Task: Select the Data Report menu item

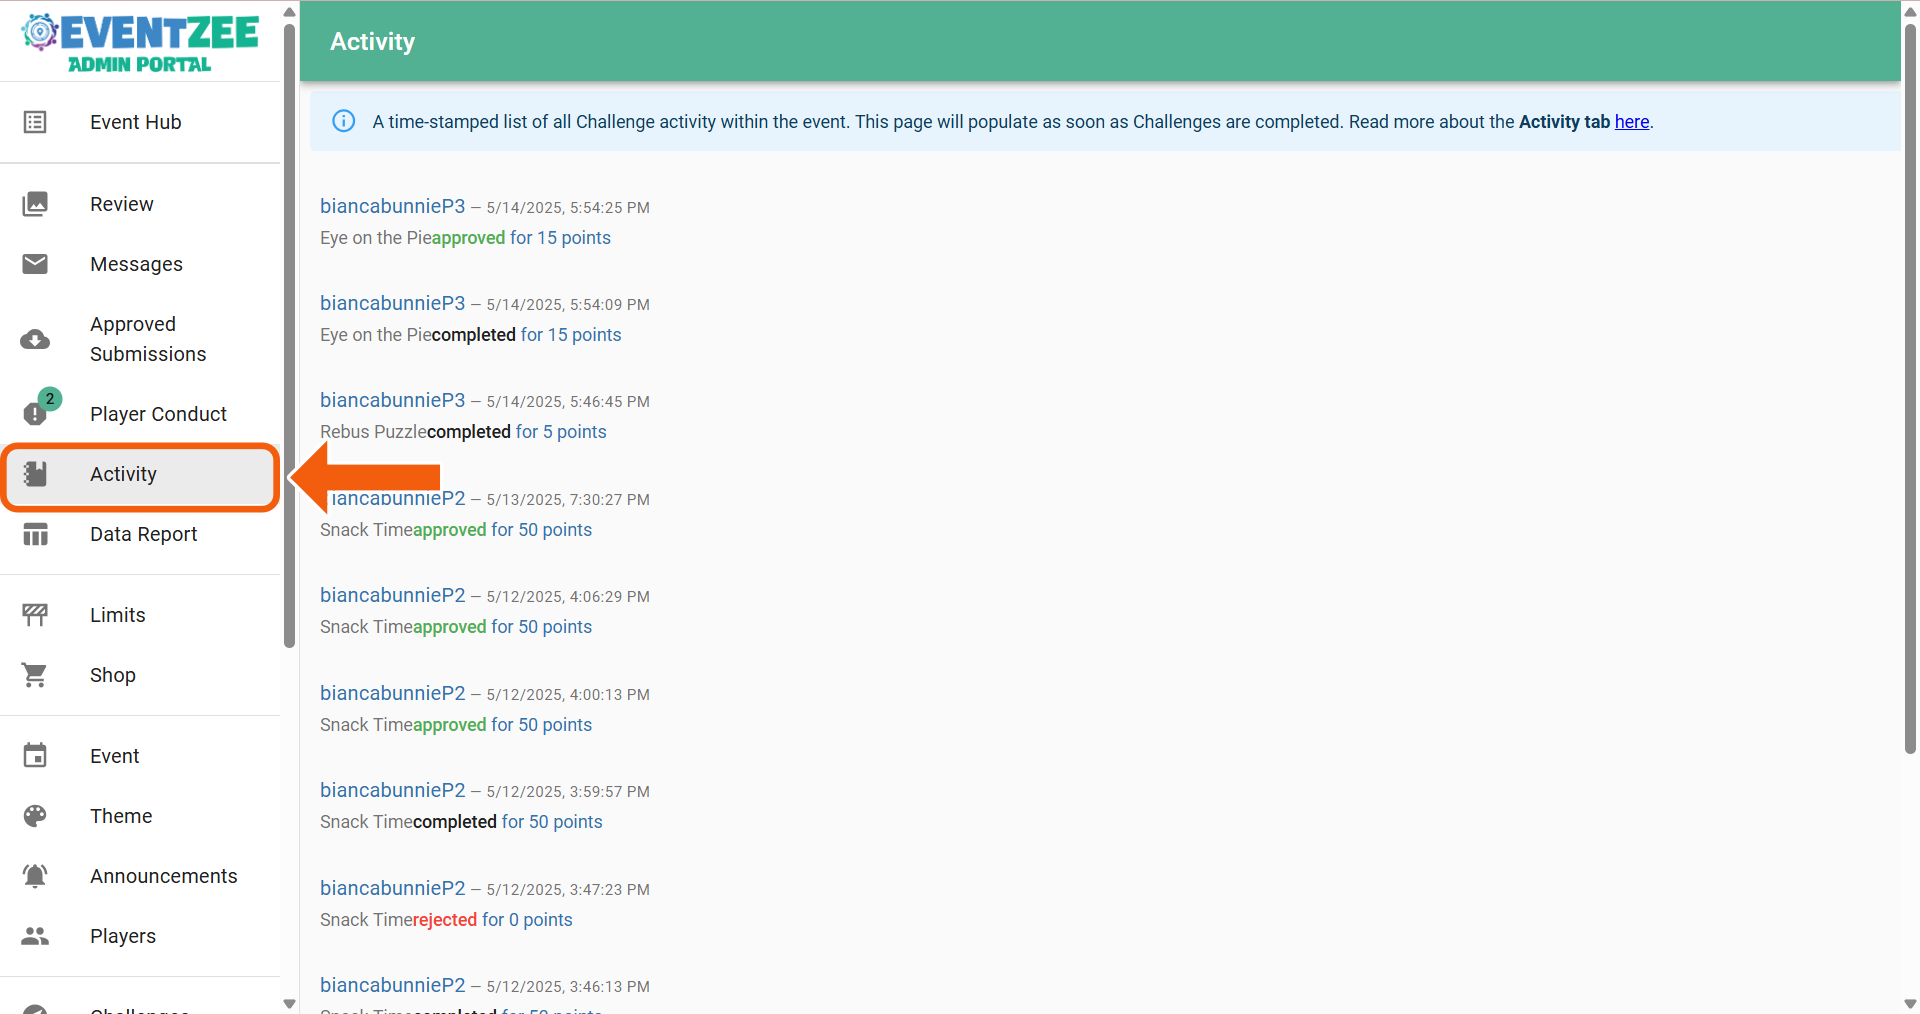Action: point(140,534)
